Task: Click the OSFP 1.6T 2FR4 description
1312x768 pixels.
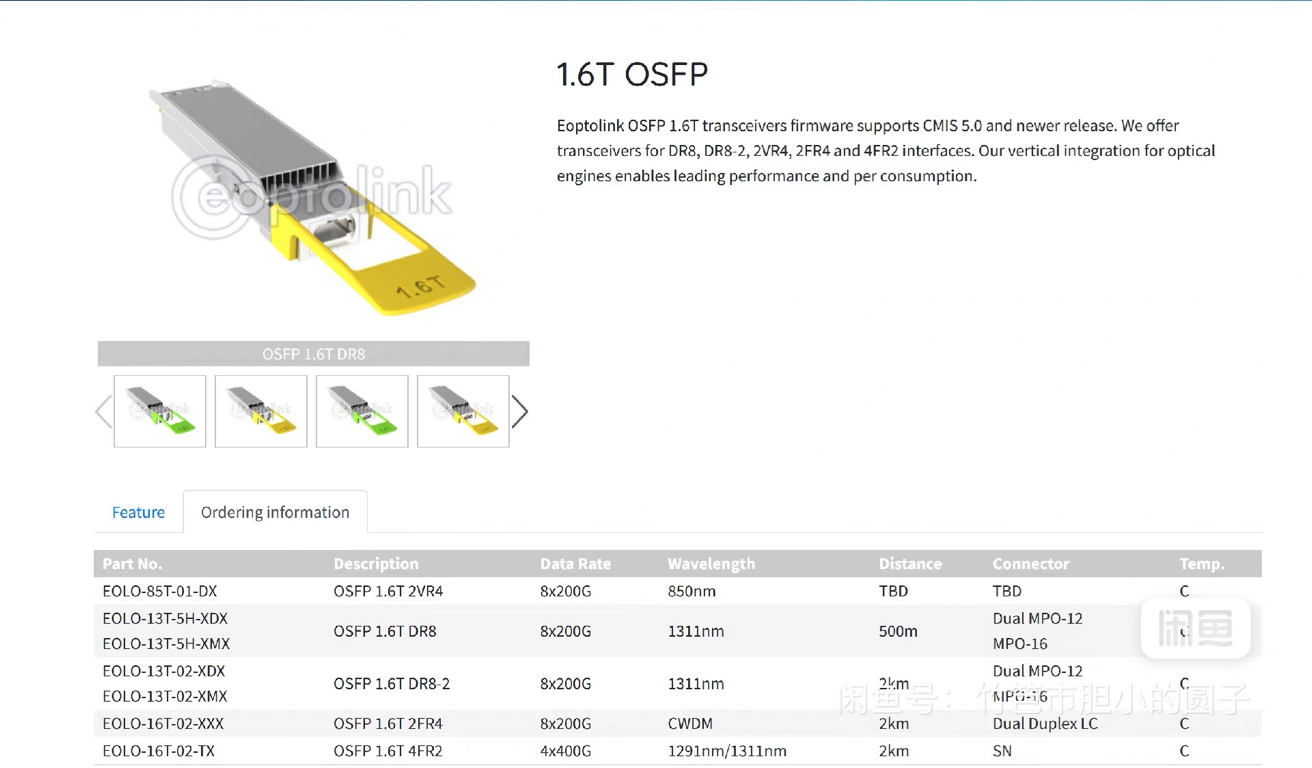Action: click(388, 723)
